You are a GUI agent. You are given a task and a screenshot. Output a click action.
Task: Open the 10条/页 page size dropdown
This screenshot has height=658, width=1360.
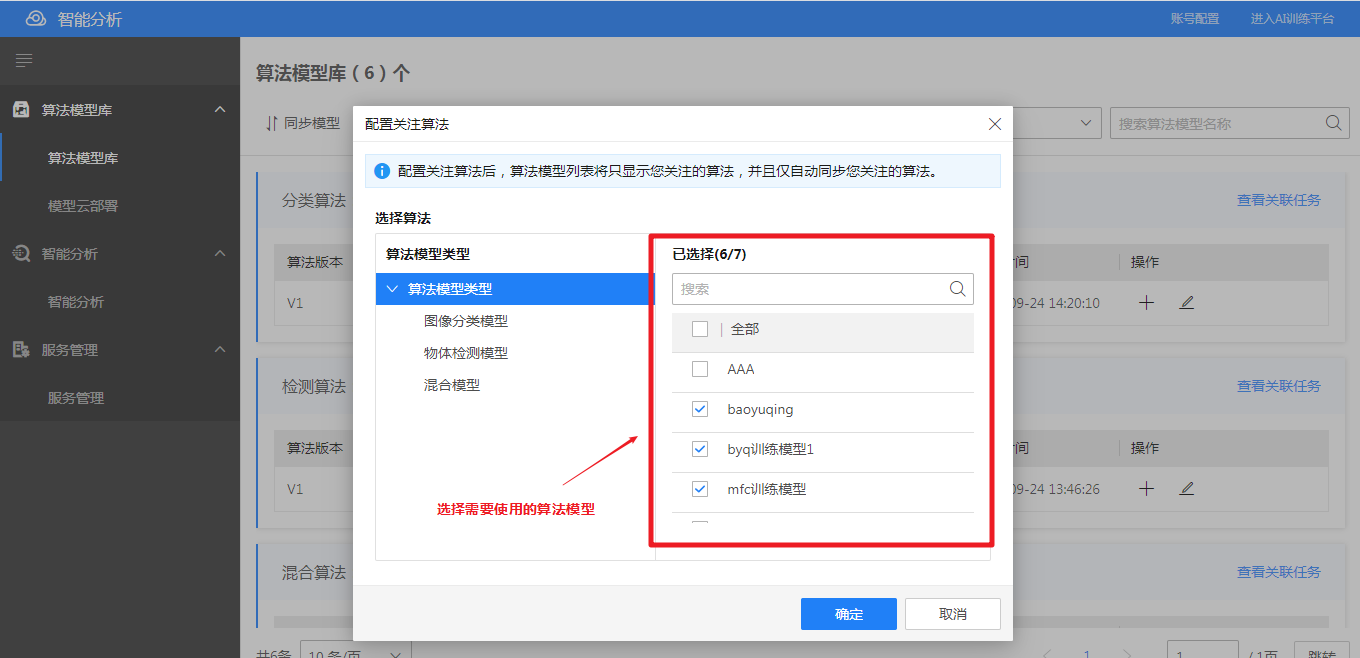click(x=355, y=651)
